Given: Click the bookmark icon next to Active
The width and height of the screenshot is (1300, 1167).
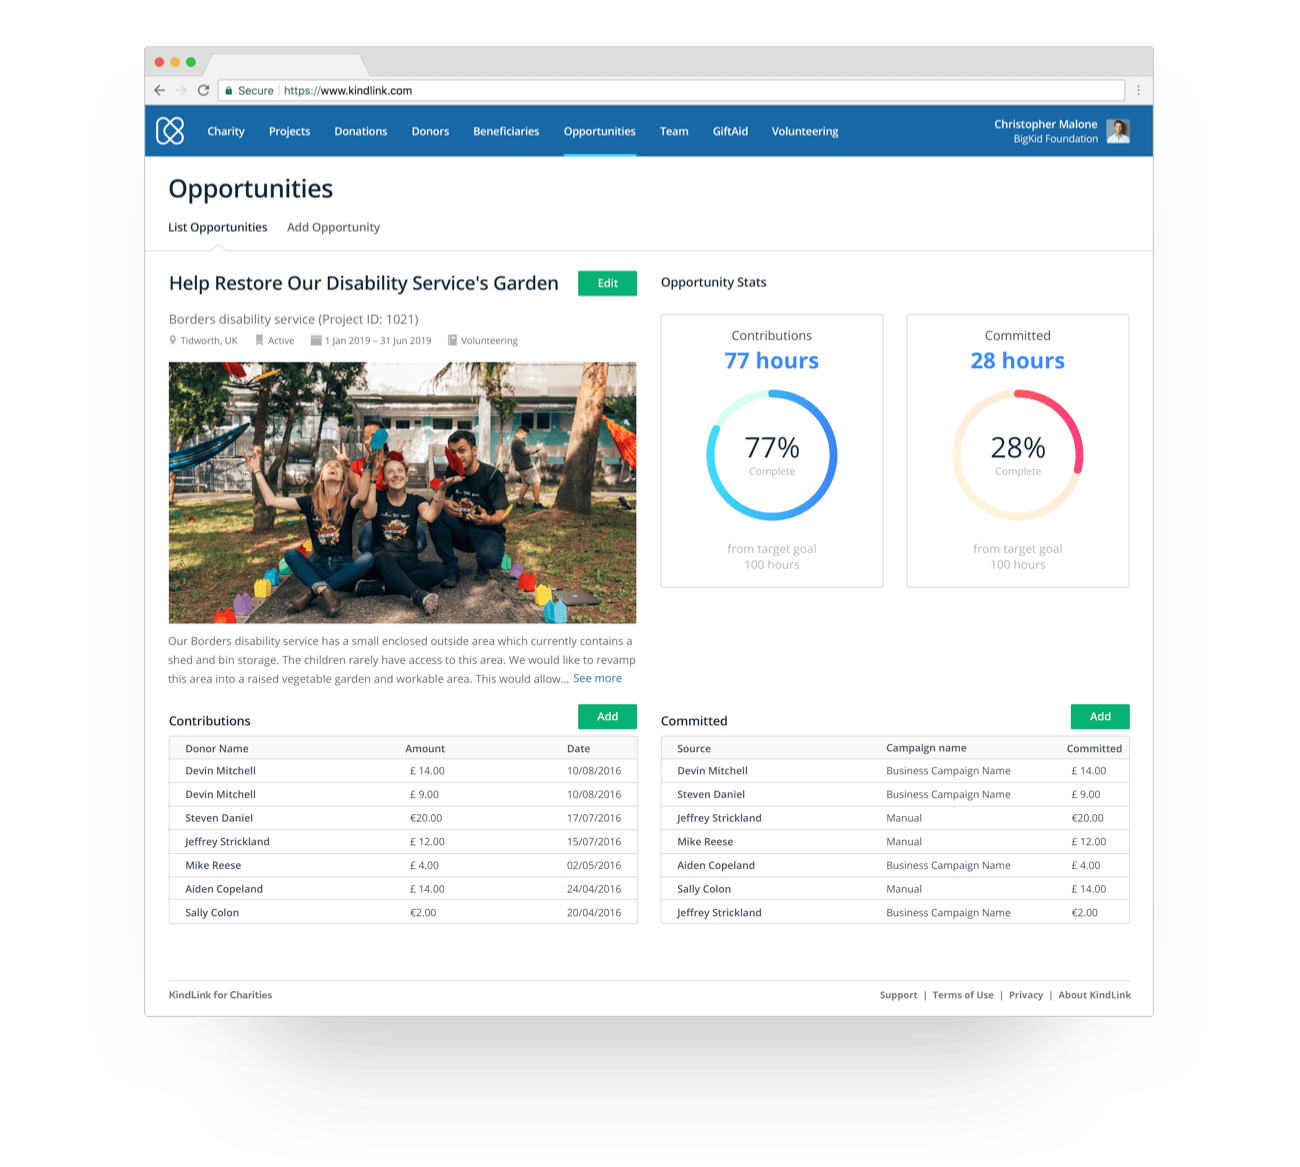Looking at the screenshot, I should pyautogui.click(x=259, y=340).
